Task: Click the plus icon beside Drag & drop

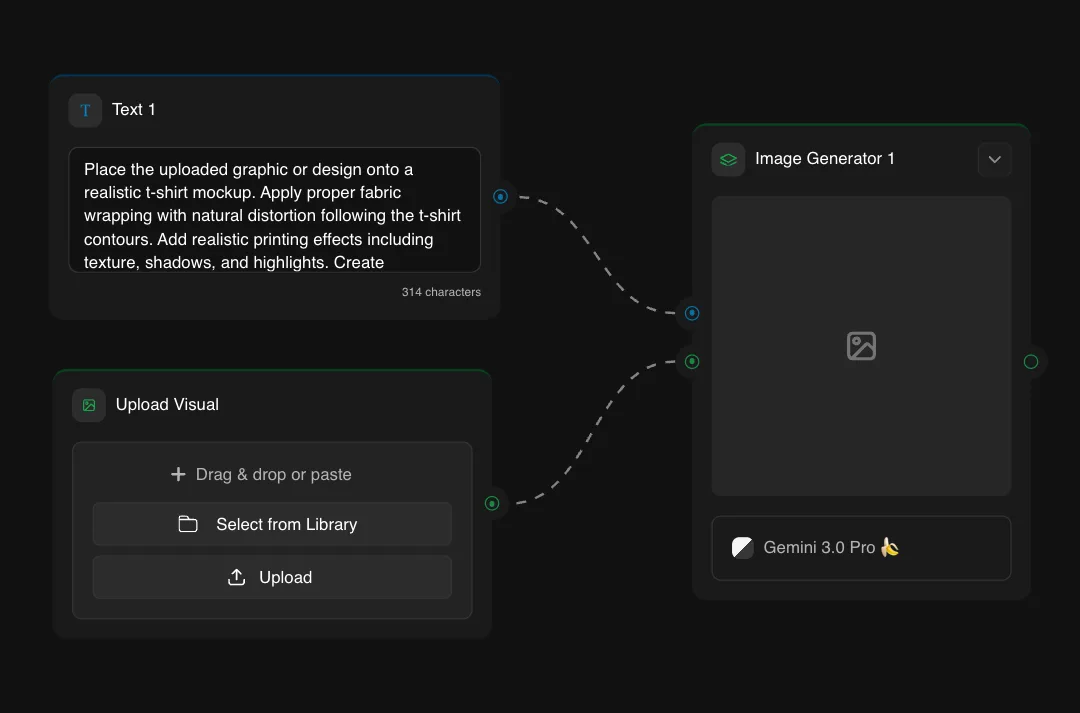Action: coord(178,474)
